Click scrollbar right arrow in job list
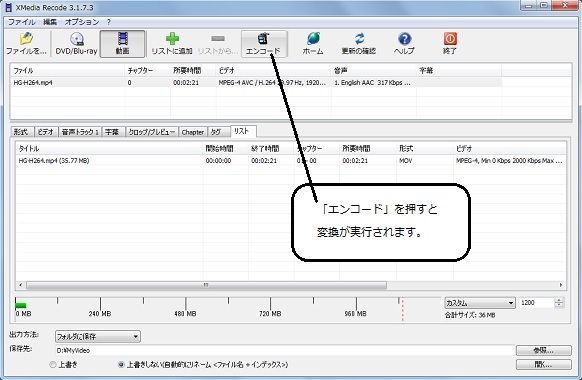The width and height of the screenshot is (582, 380). pos(561,285)
